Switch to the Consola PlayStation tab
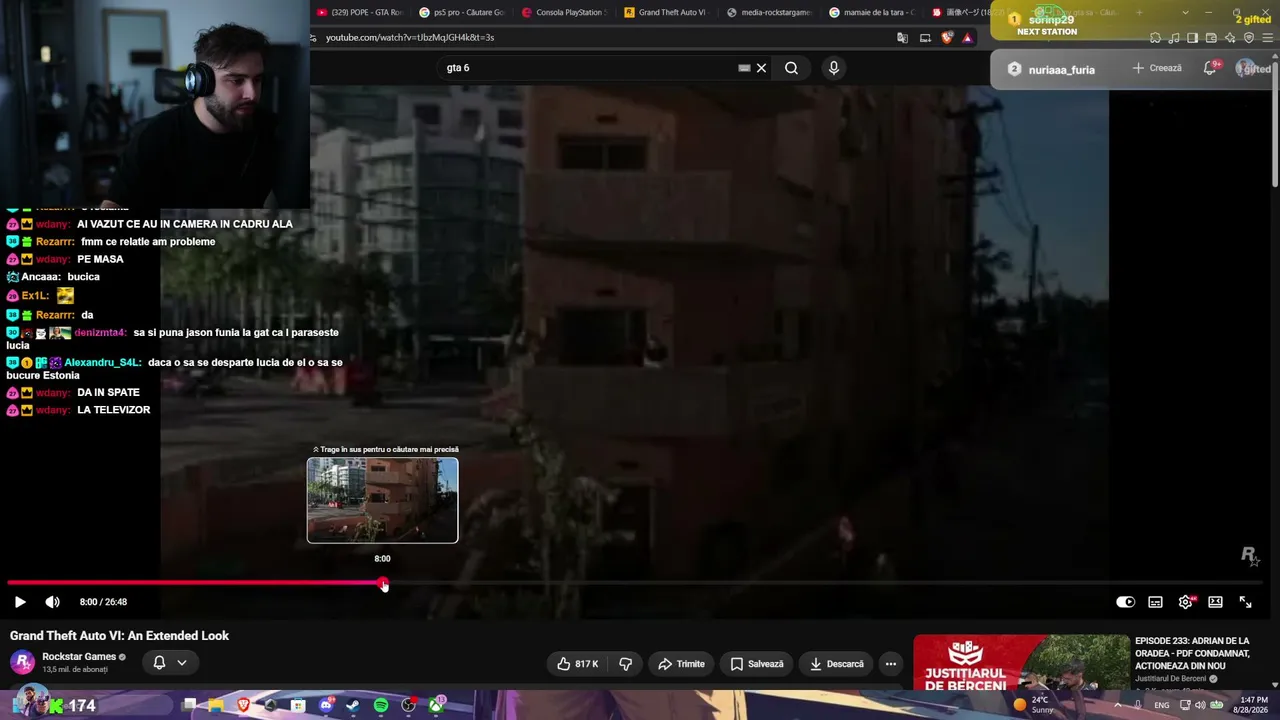Image resolution: width=1280 pixels, height=720 pixels. pyautogui.click(x=564, y=12)
